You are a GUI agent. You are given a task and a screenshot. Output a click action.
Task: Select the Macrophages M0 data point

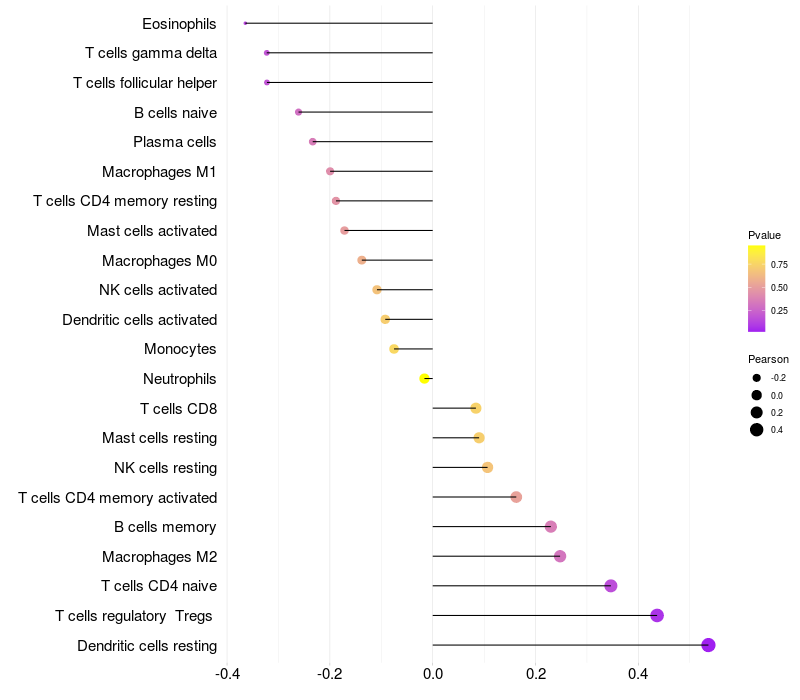[362, 260]
